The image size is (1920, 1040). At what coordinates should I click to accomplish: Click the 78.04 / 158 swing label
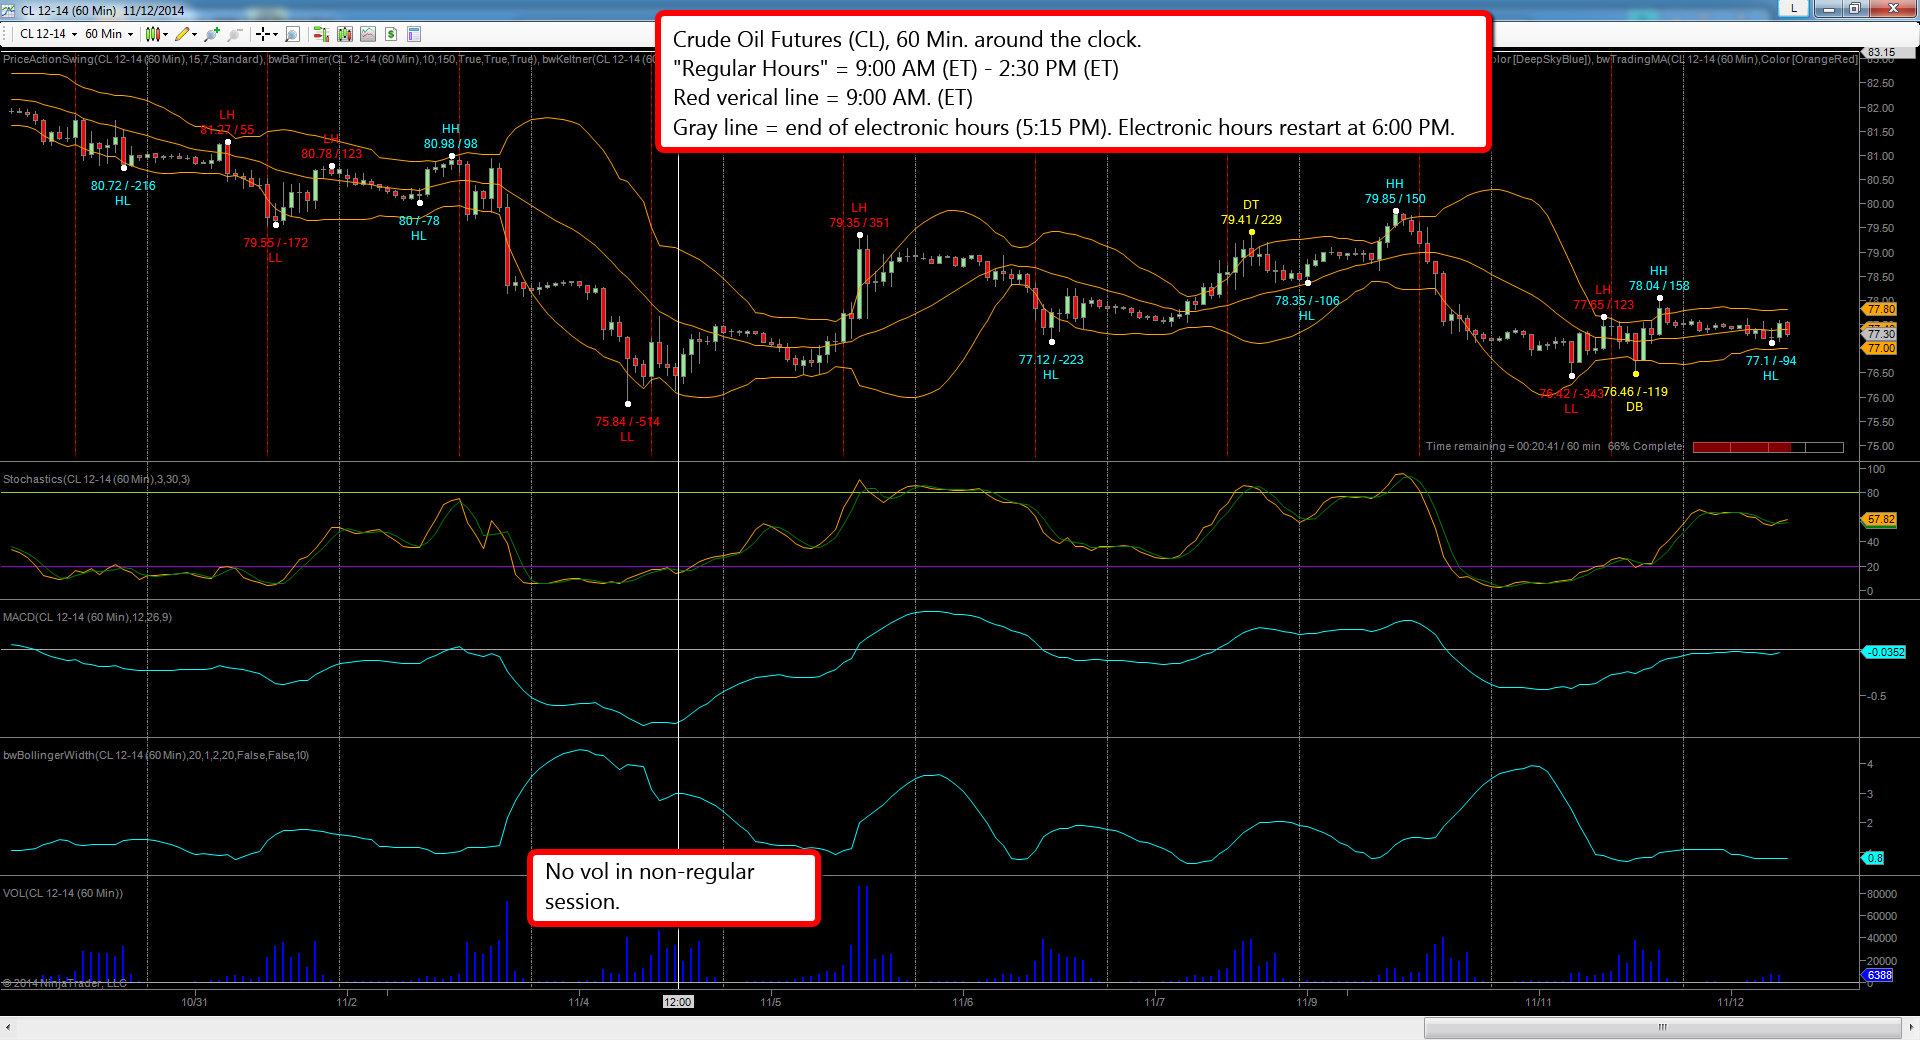point(1659,286)
